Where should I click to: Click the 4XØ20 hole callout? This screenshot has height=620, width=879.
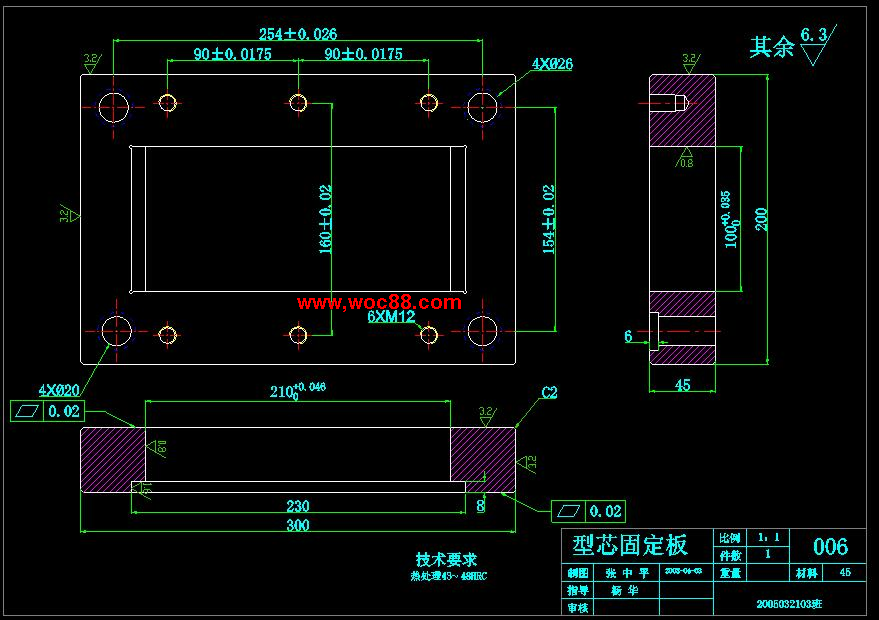pos(59,390)
